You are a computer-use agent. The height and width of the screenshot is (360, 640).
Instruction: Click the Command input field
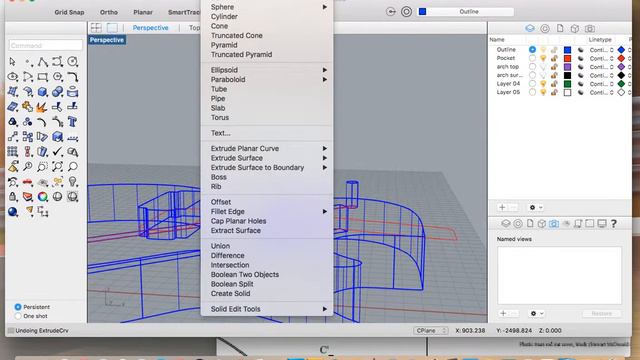click(45, 45)
